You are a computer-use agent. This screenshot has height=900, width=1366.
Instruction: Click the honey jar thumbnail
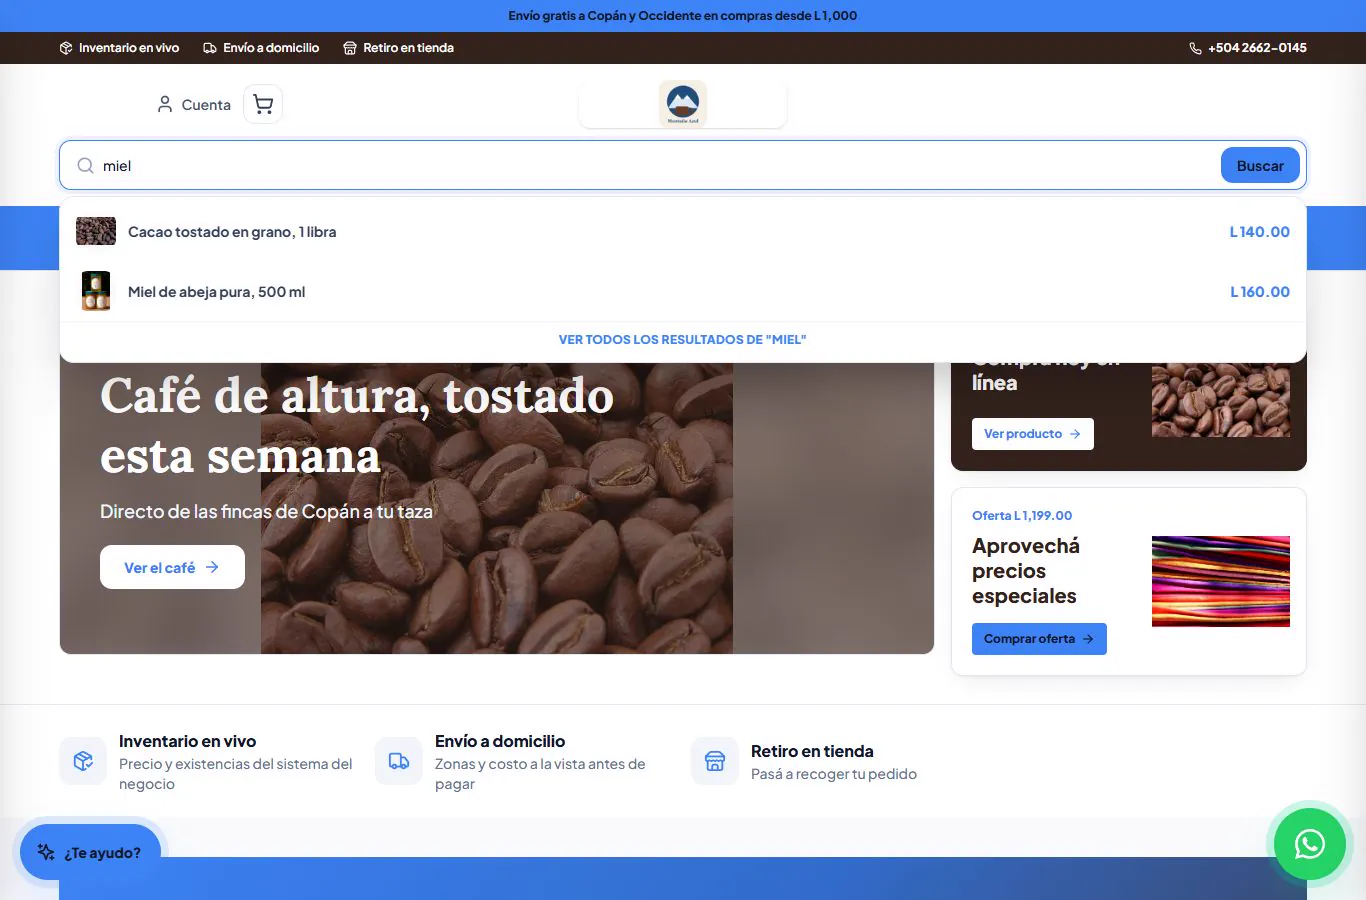[96, 291]
